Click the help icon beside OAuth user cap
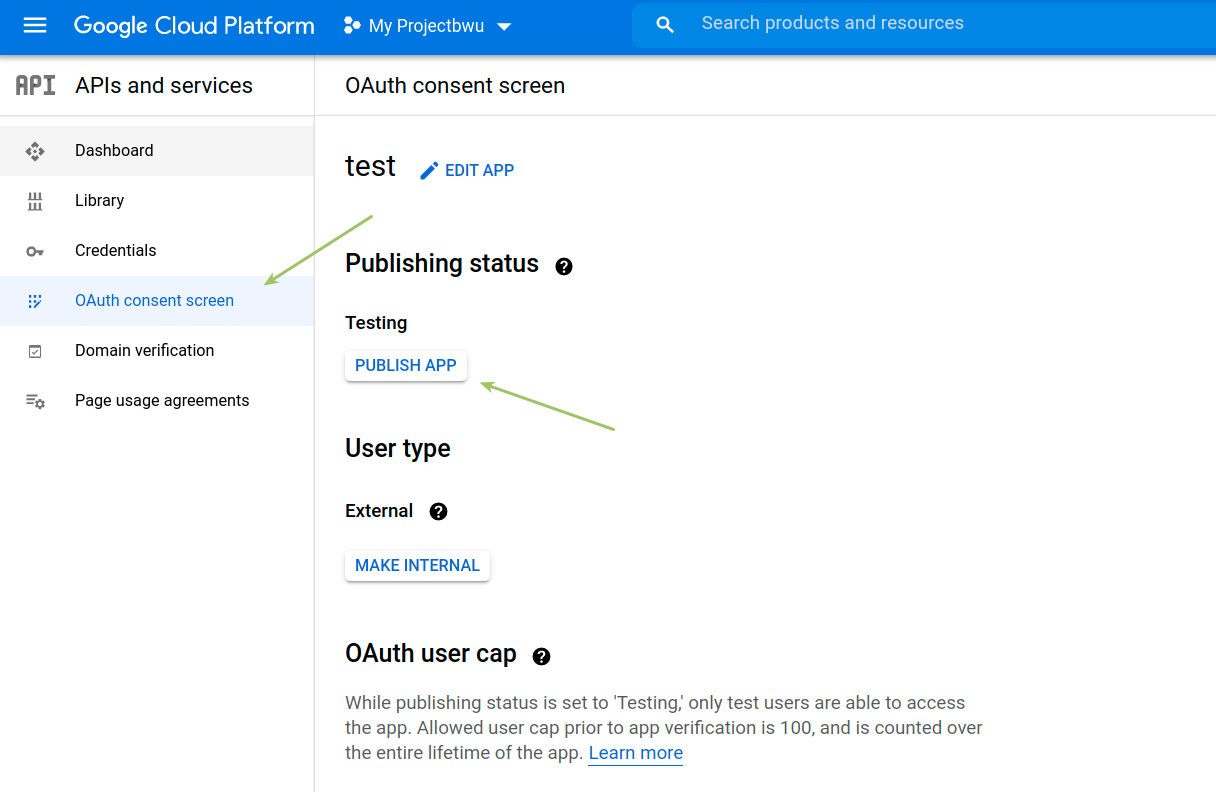 (541, 656)
